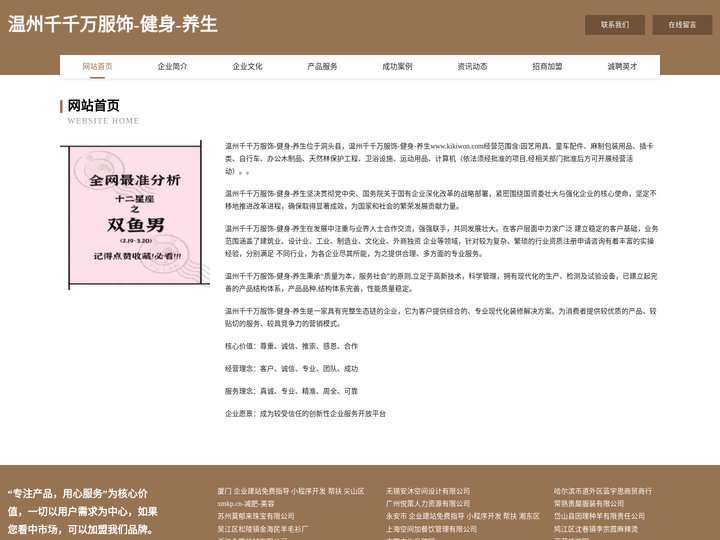Open footer link 广州悦雷人力资源有限公司
Image resolution: width=720 pixels, height=540 pixels.
point(428,504)
